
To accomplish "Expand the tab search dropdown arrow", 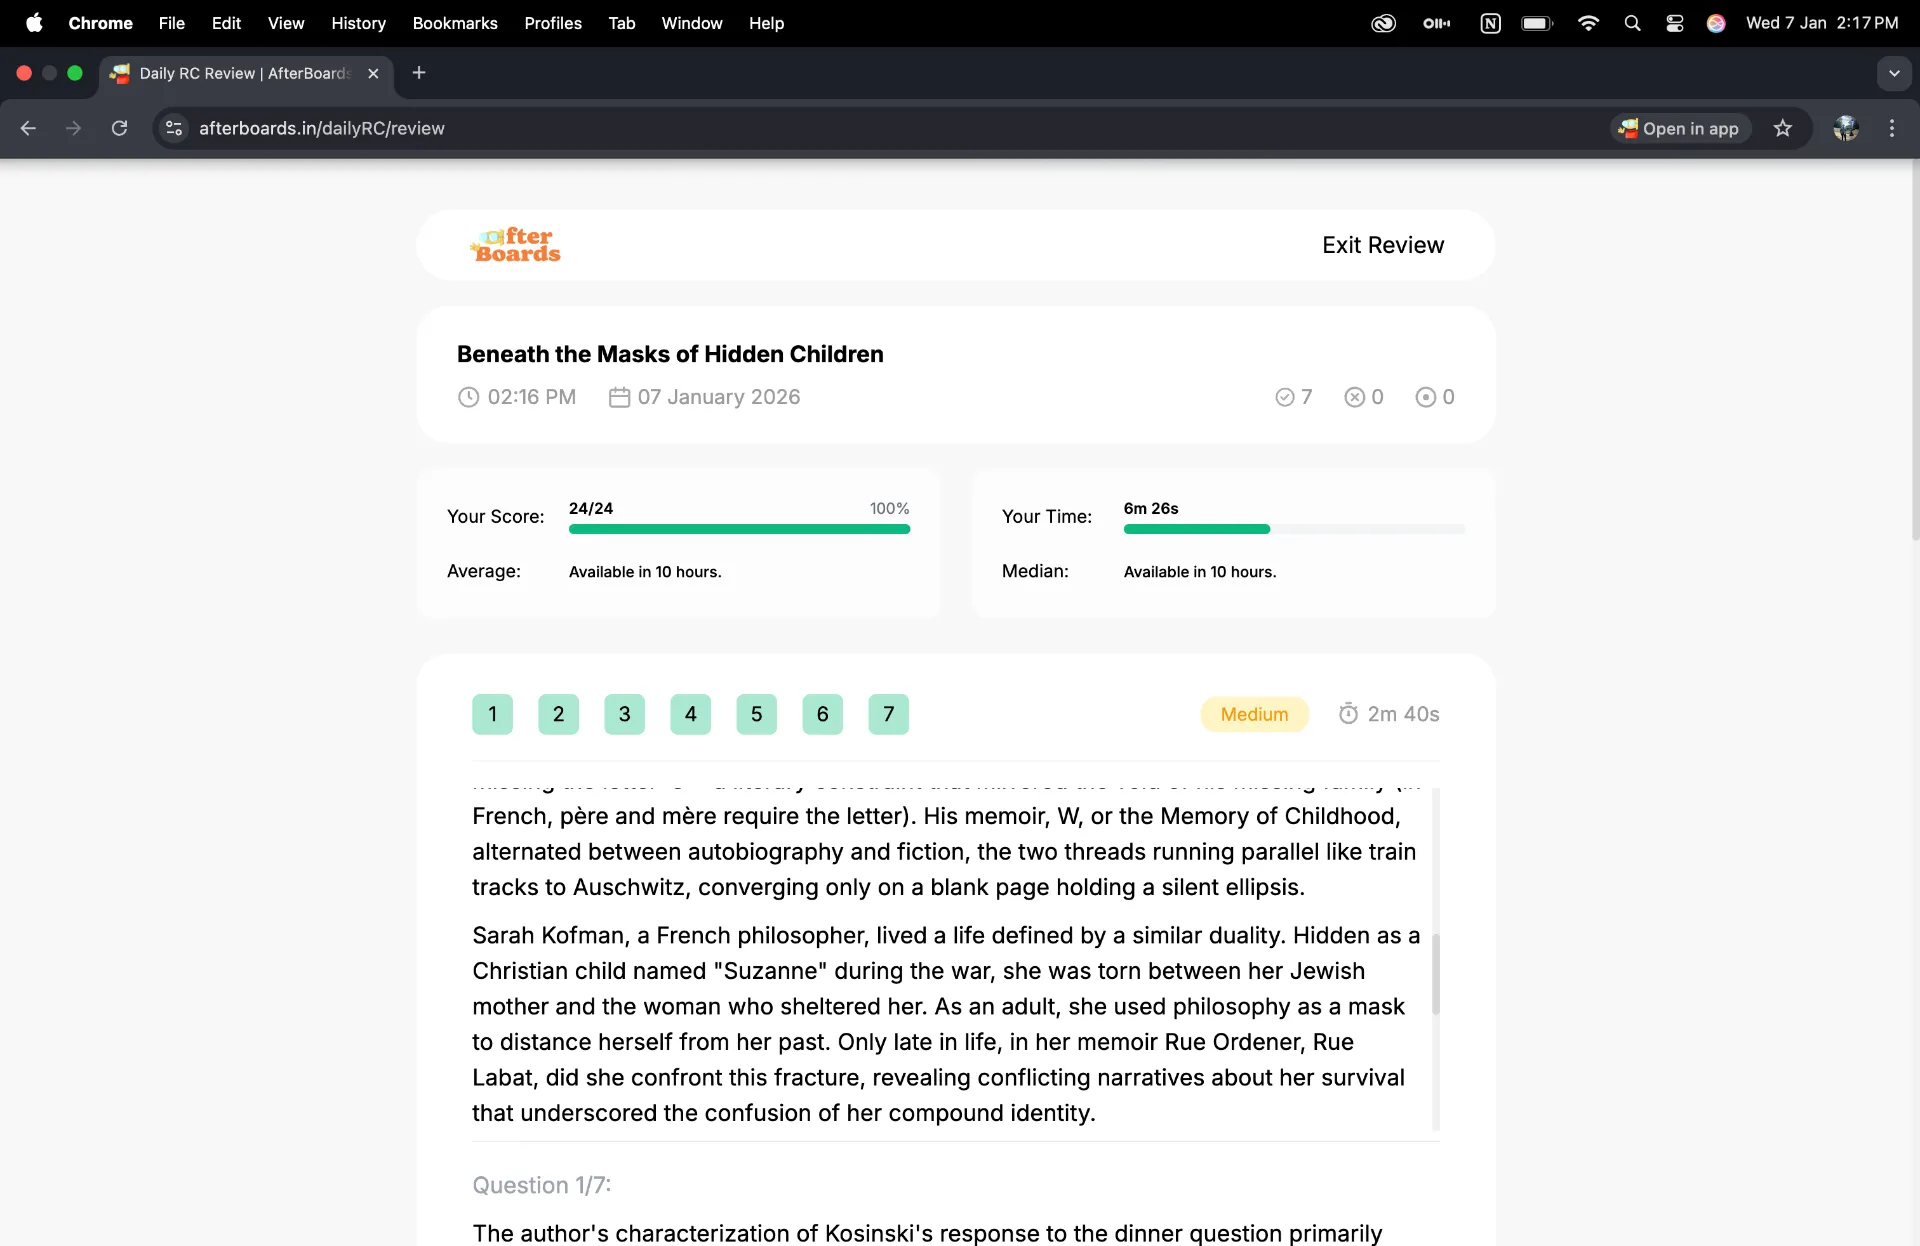I will point(1894,73).
